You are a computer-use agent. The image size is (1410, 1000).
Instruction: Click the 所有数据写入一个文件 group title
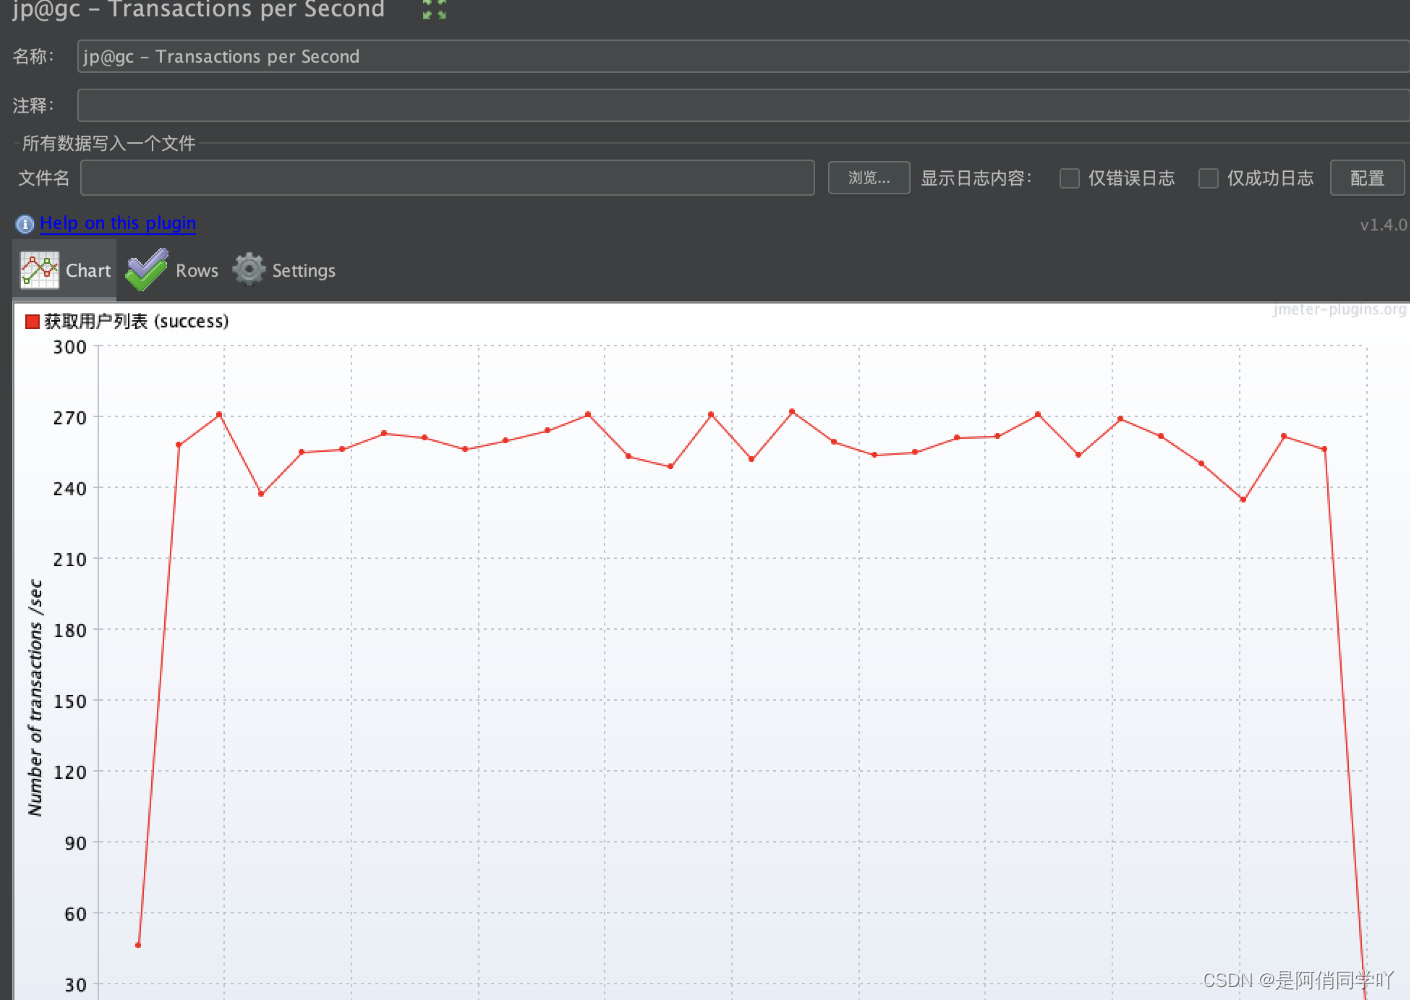109,143
